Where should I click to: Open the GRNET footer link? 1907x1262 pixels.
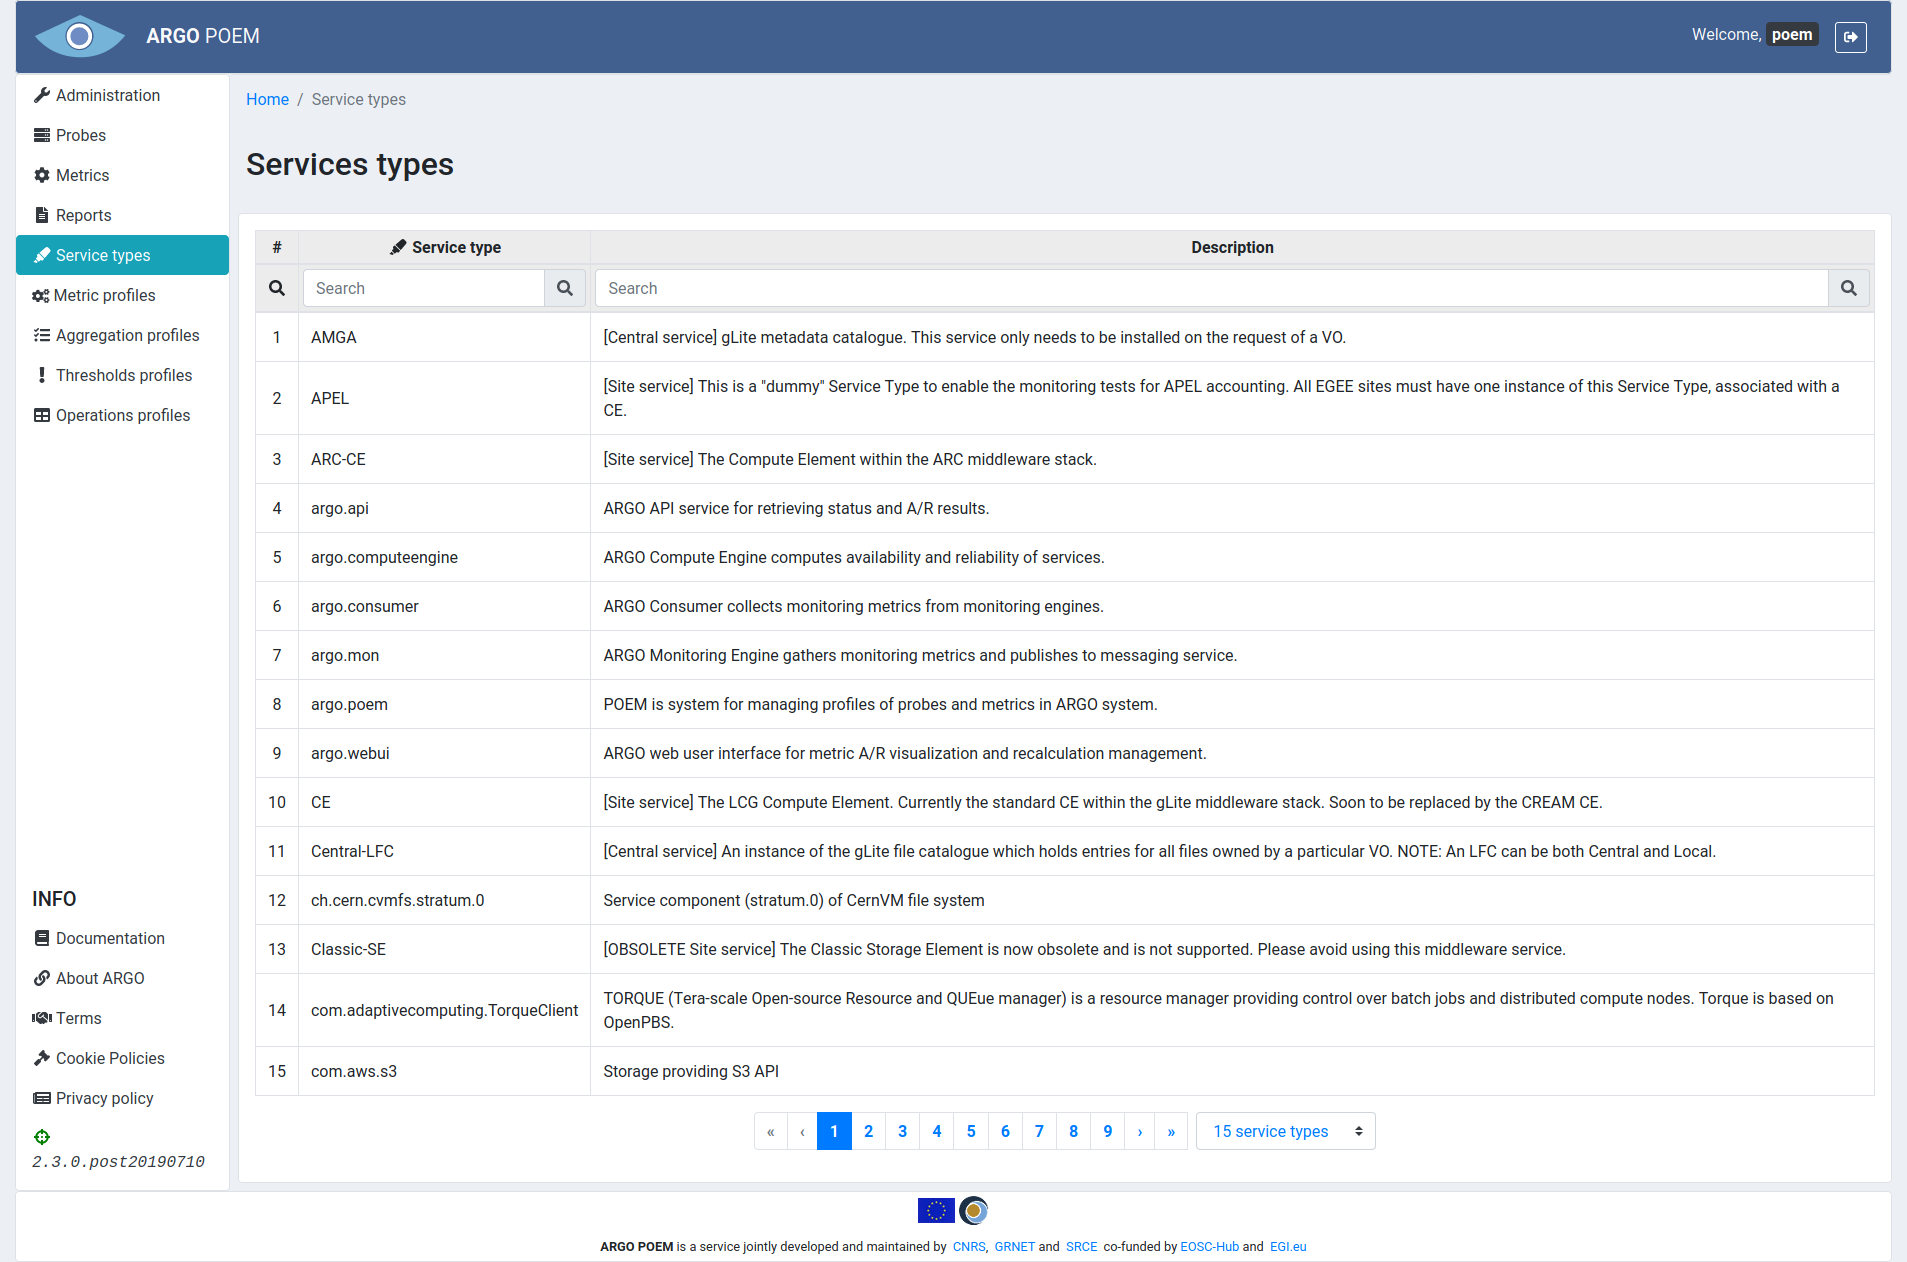click(x=1014, y=1247)
